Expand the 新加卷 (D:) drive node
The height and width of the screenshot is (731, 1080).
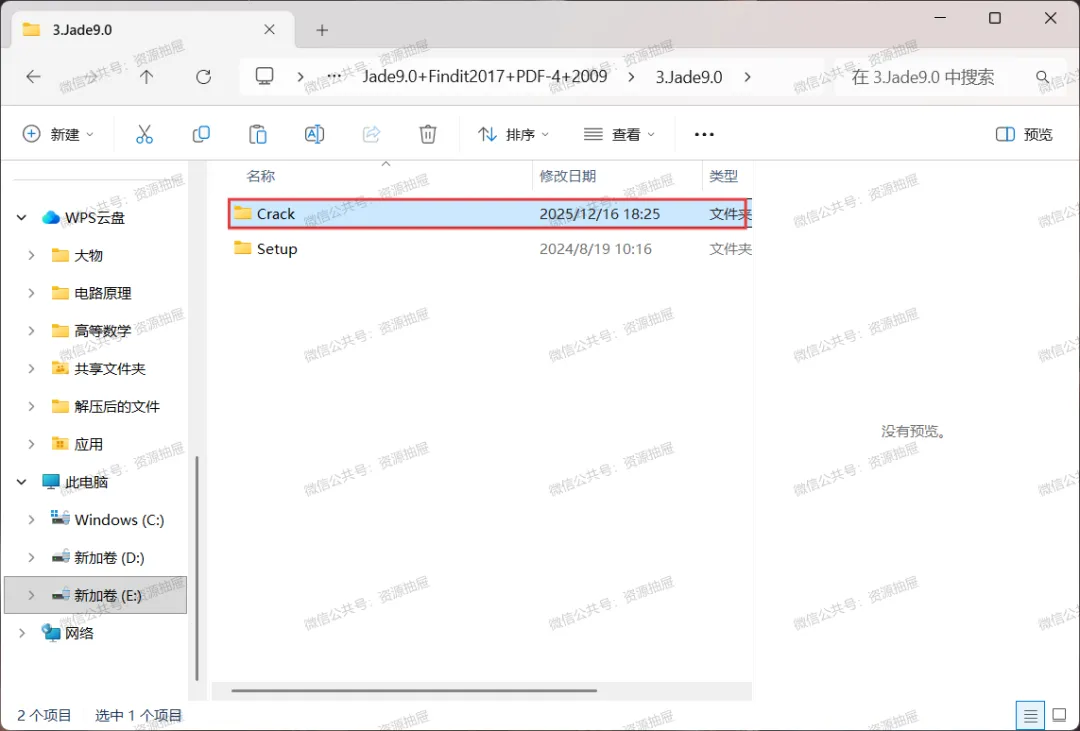coord(31,557)
